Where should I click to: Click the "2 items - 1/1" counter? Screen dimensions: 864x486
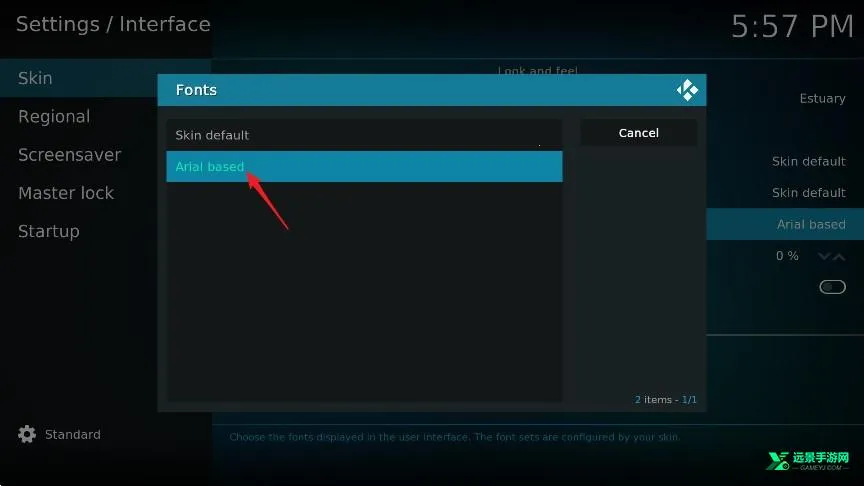[x=665, y=400]
